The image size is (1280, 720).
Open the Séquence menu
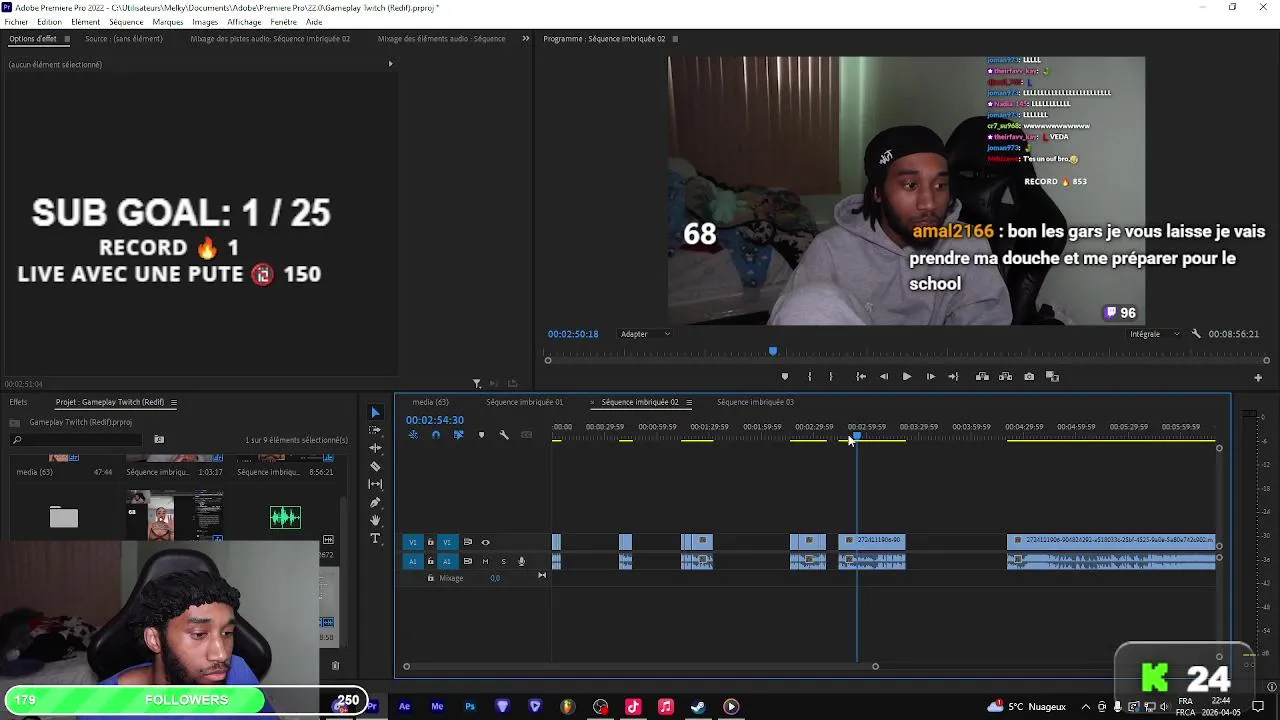126,22
